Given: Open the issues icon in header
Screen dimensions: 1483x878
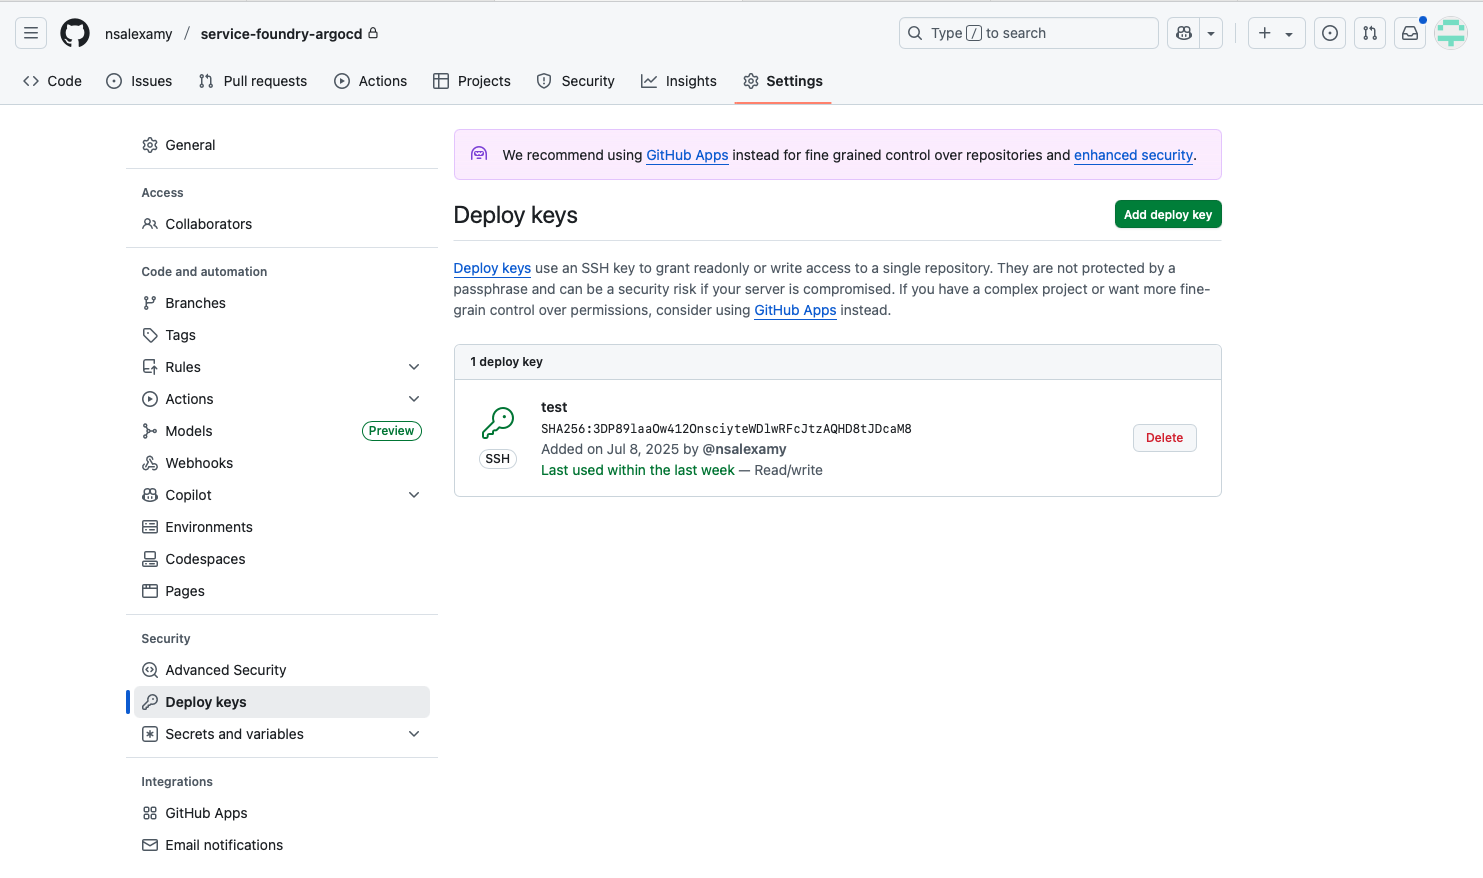Looking at the screenshot, I should click(x=1330, y=33).
